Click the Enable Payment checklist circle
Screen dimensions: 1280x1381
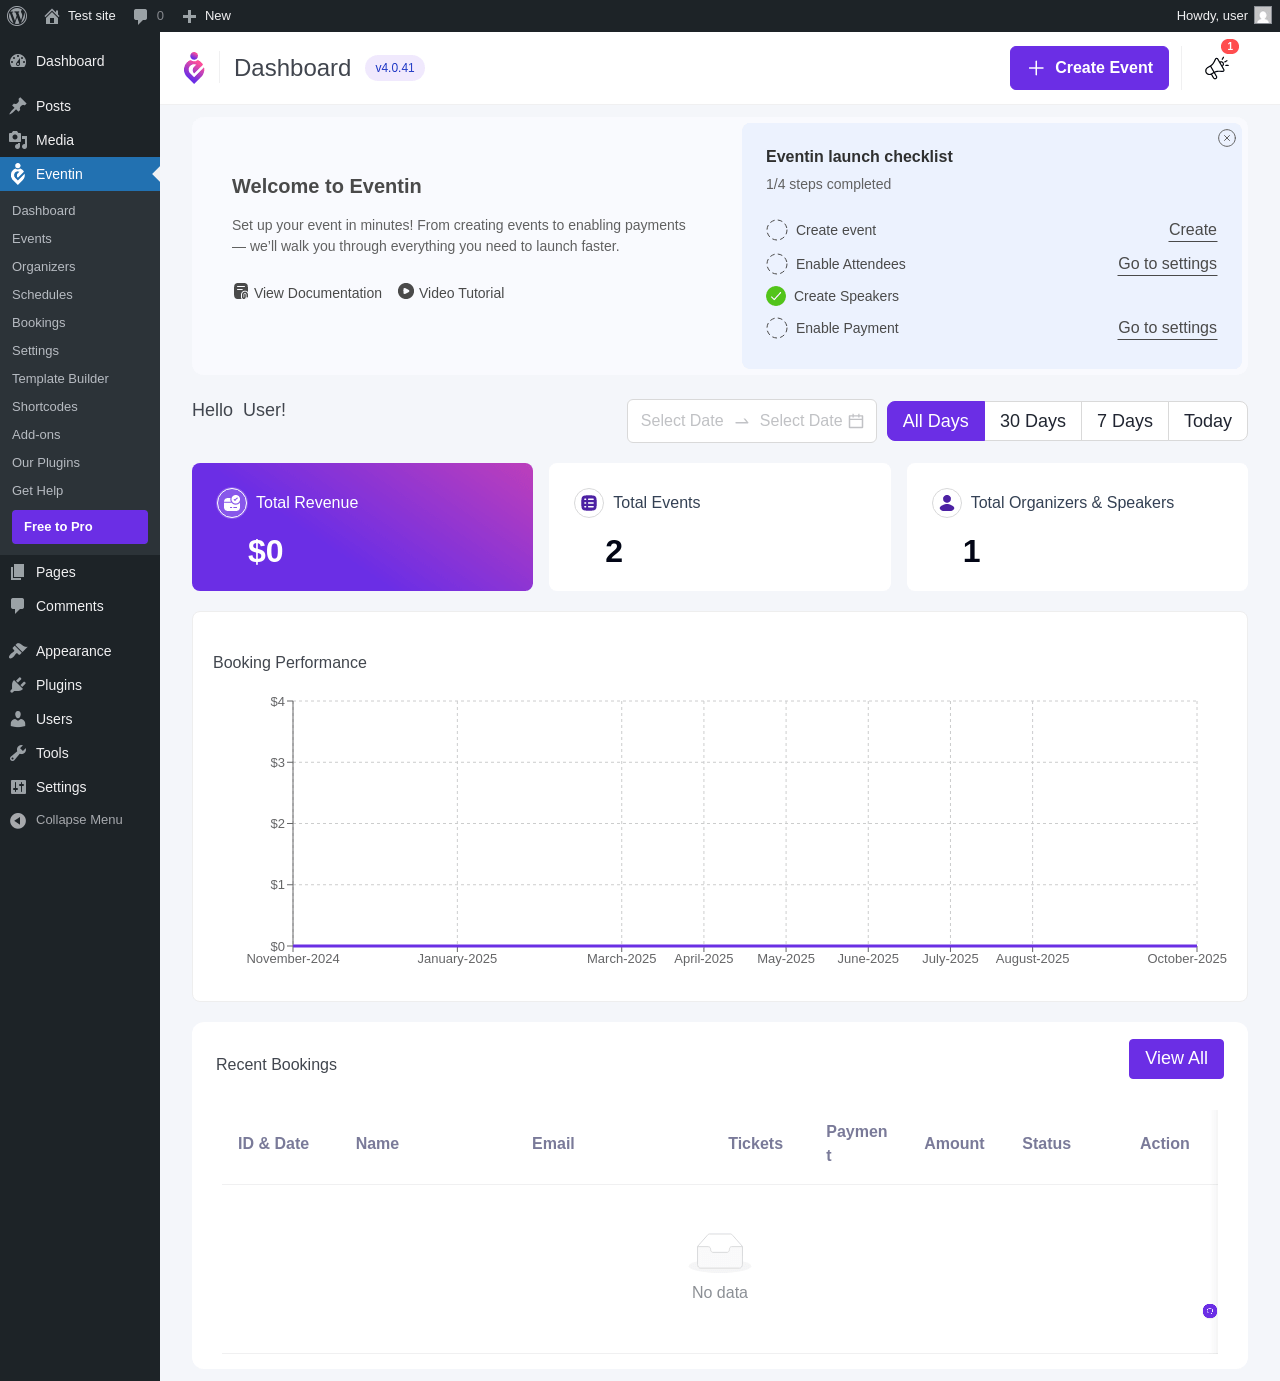pos(777,328)
